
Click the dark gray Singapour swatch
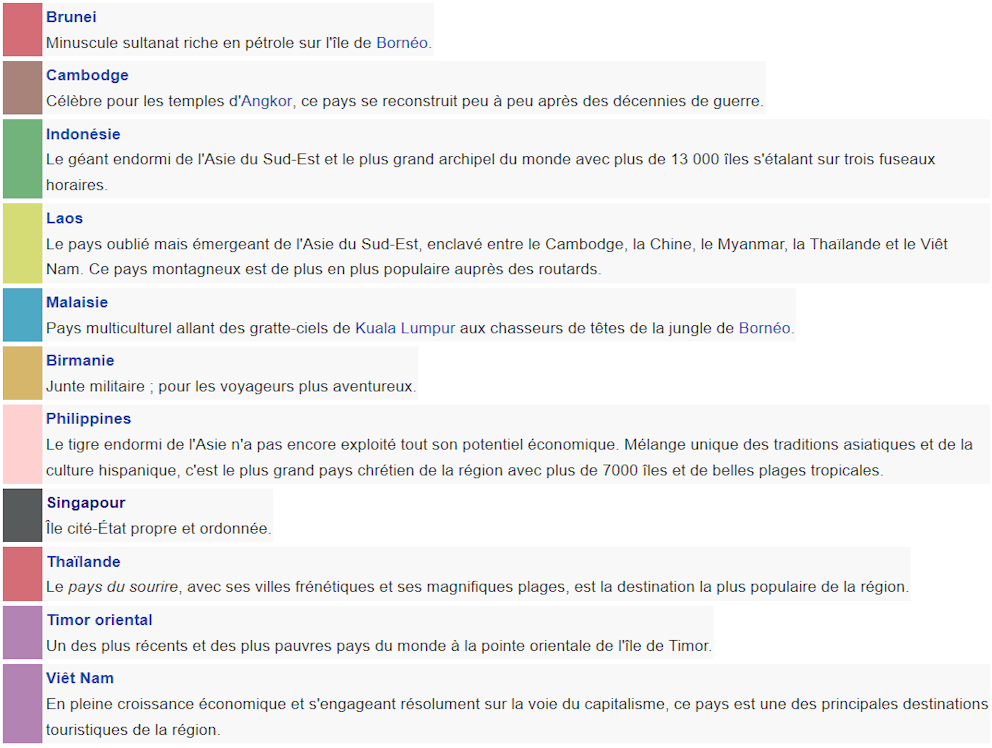23,515
